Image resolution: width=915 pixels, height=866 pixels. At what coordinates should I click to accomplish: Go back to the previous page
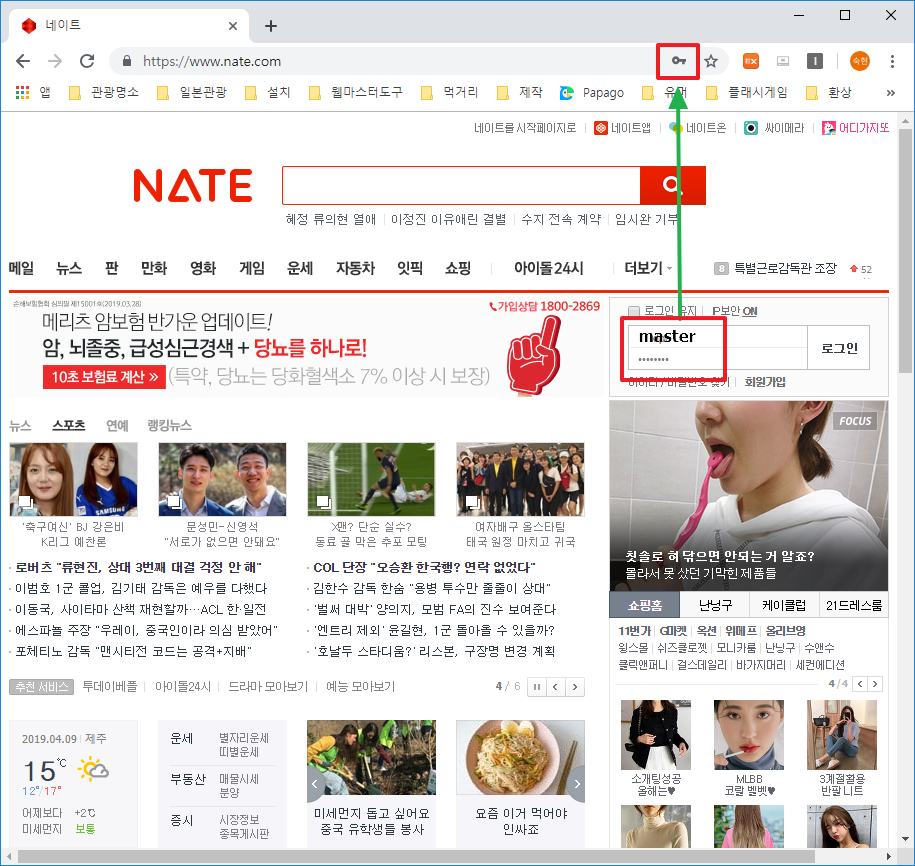(x=23, y=61)
